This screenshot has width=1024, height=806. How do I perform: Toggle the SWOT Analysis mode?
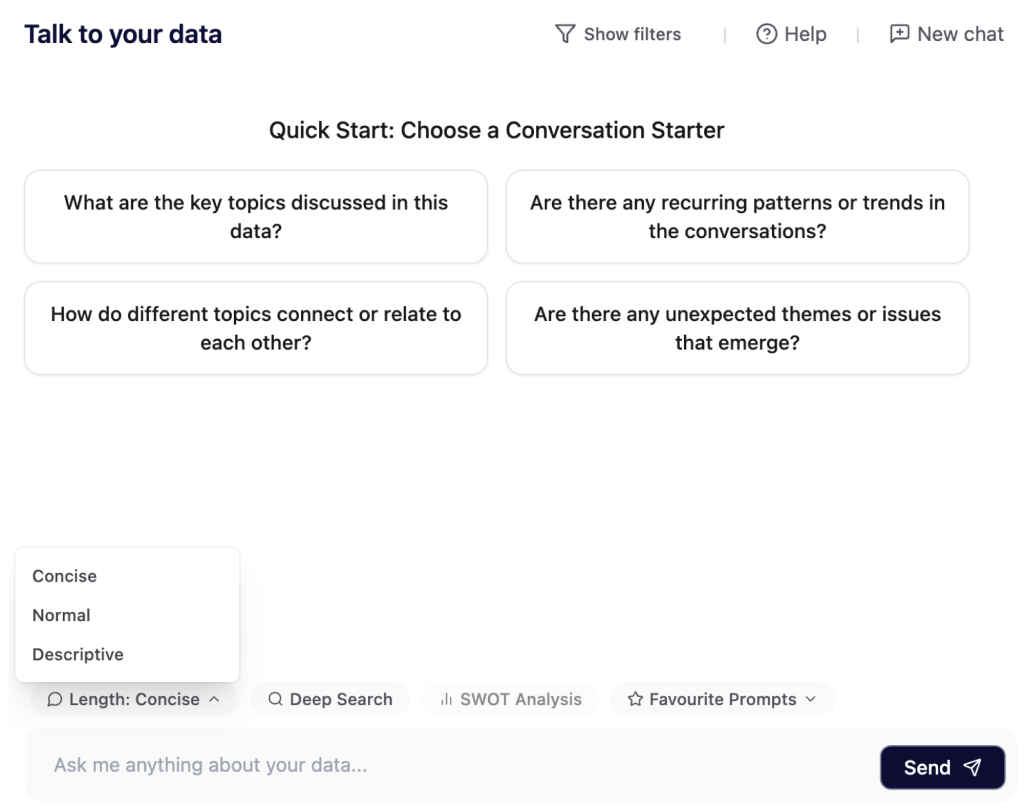(x=510, y=700)
